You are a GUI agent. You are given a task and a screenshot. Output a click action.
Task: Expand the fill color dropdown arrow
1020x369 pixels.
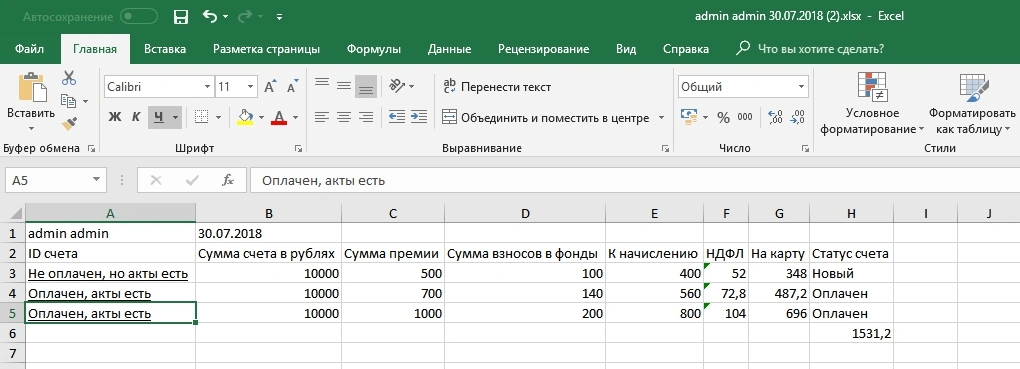pos(262,118)
